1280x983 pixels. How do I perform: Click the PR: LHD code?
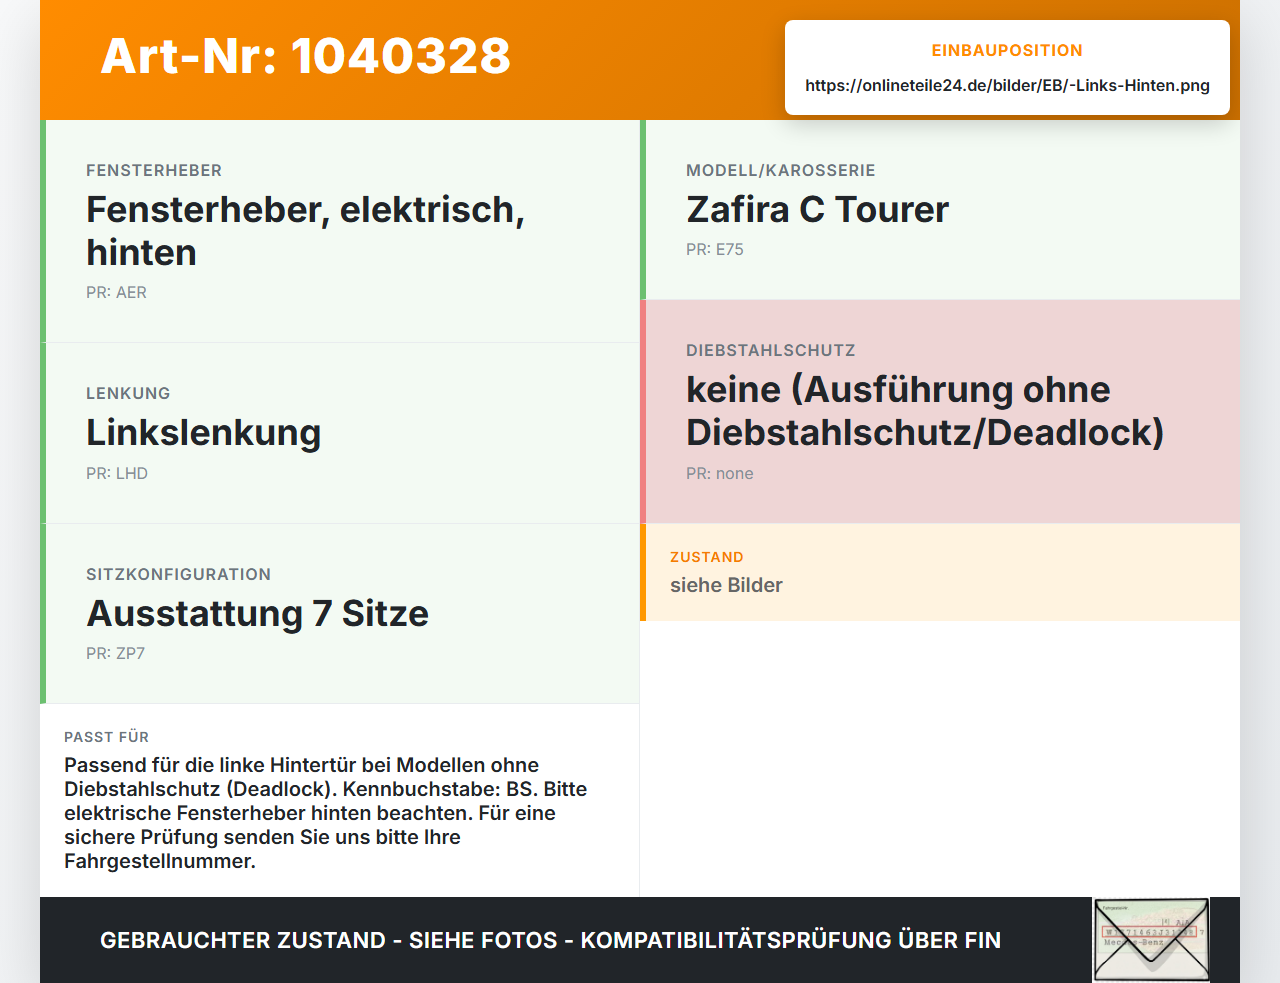point(117,474)
